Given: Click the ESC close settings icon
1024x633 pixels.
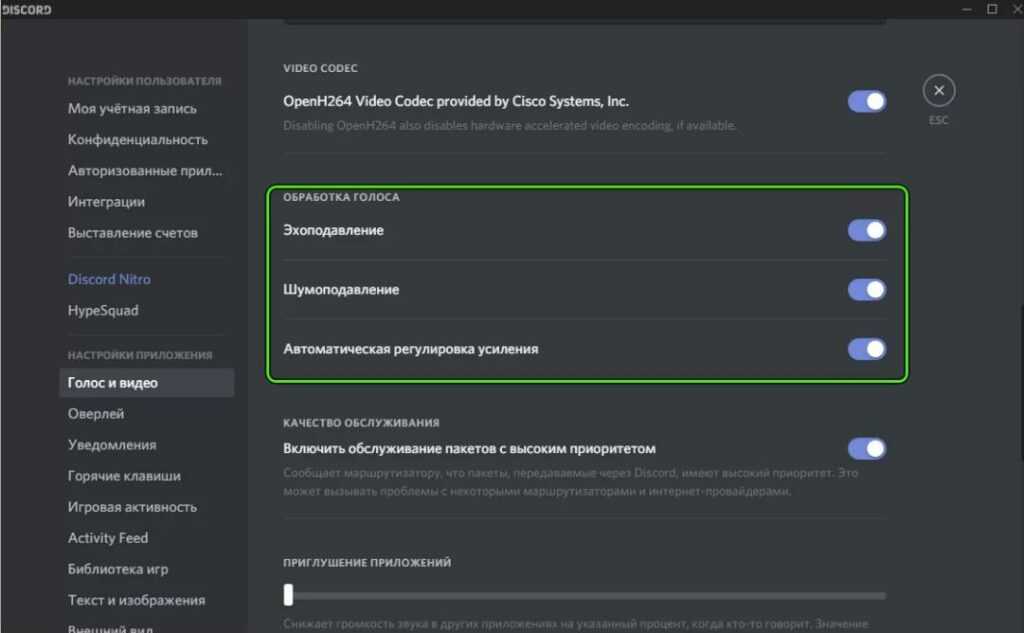Looking at the screenshot, I should 938,91.
